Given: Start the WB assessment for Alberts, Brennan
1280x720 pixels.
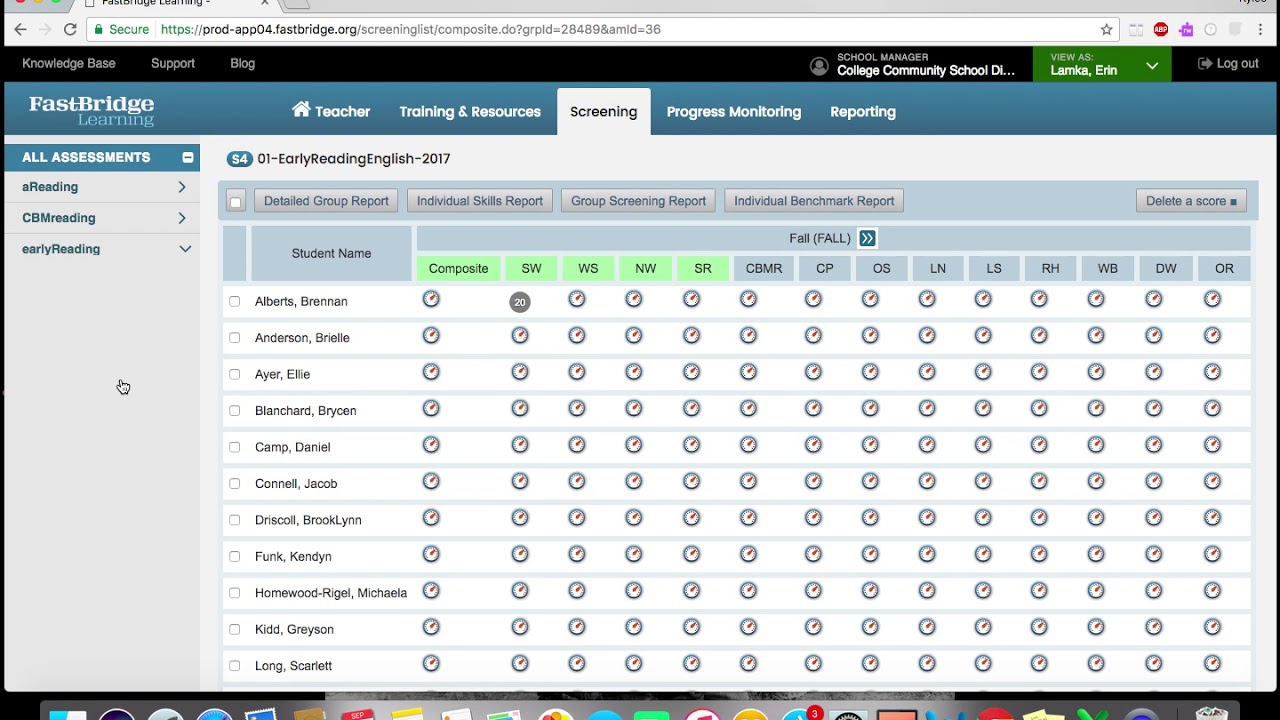Looking at the screenshot, I should pyautogui.click(x=1097, y=299).
